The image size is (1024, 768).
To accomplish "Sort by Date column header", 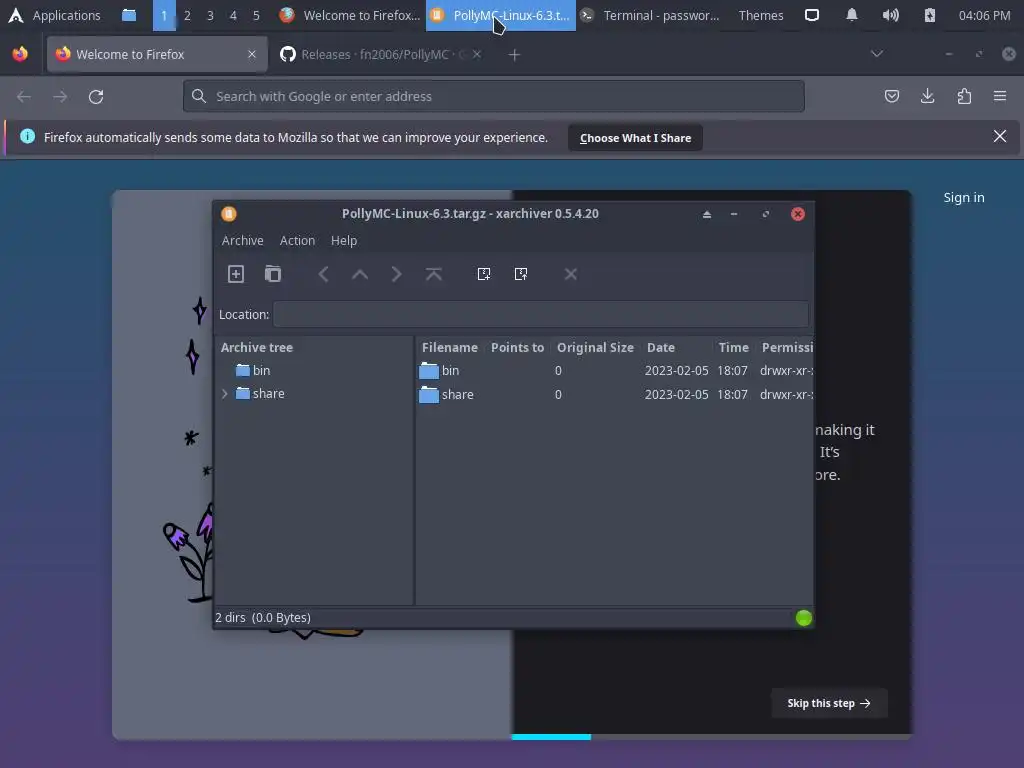I will (x=661, y=347).
